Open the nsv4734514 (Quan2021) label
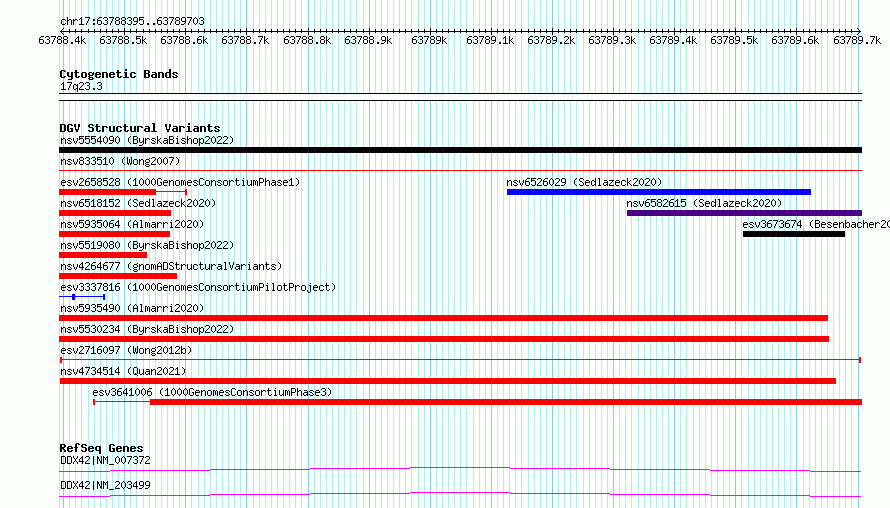Viewport: 890px width, 508px height. [123, 371]
